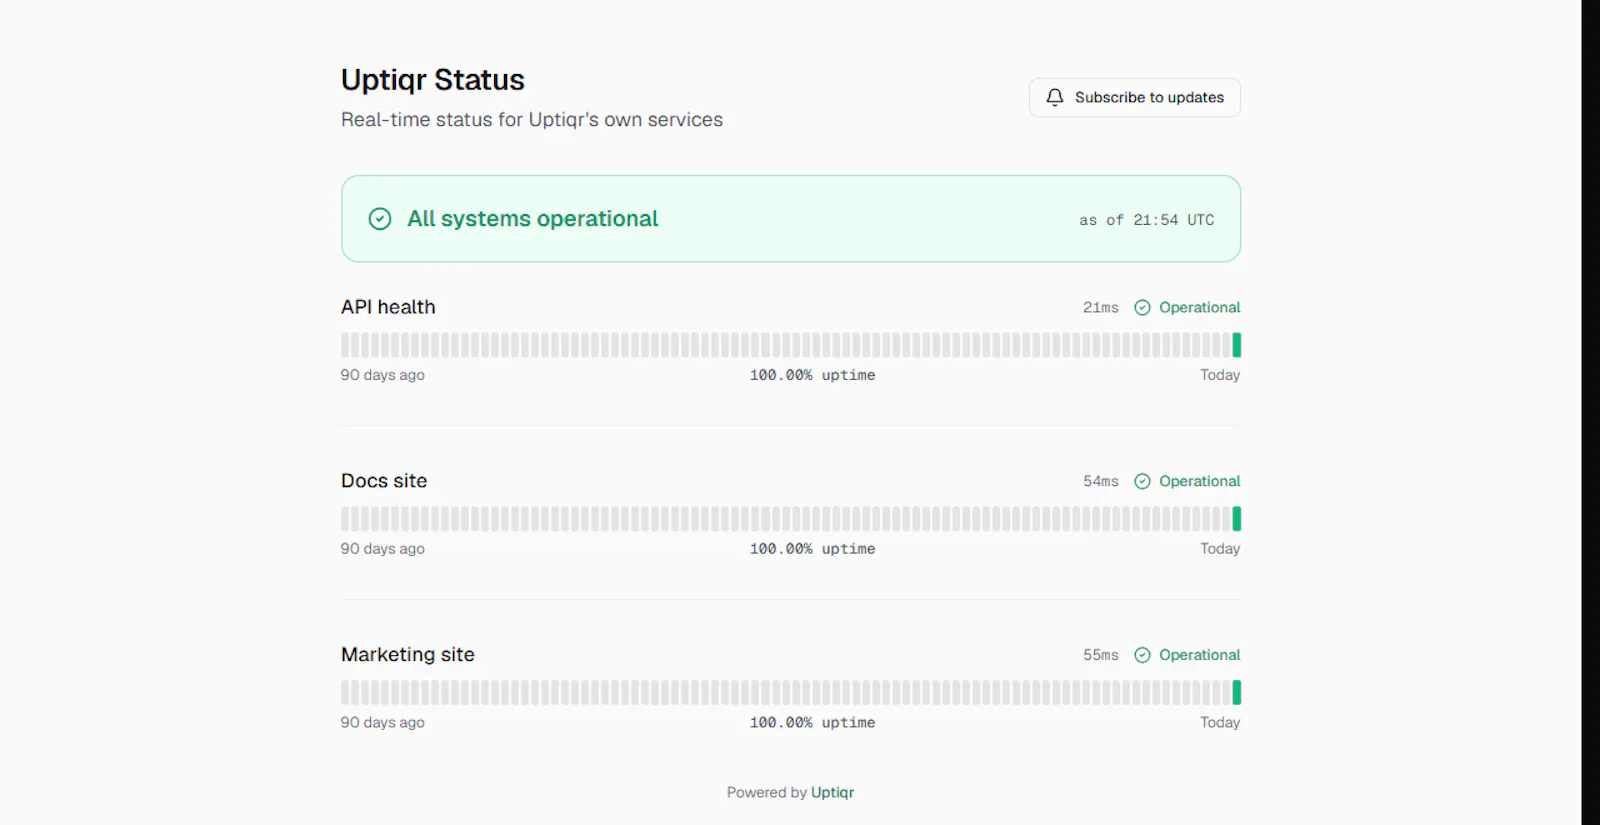Click the Docs site Operational checkmark icon
1600x825 pixels.
pos(1142,481)
